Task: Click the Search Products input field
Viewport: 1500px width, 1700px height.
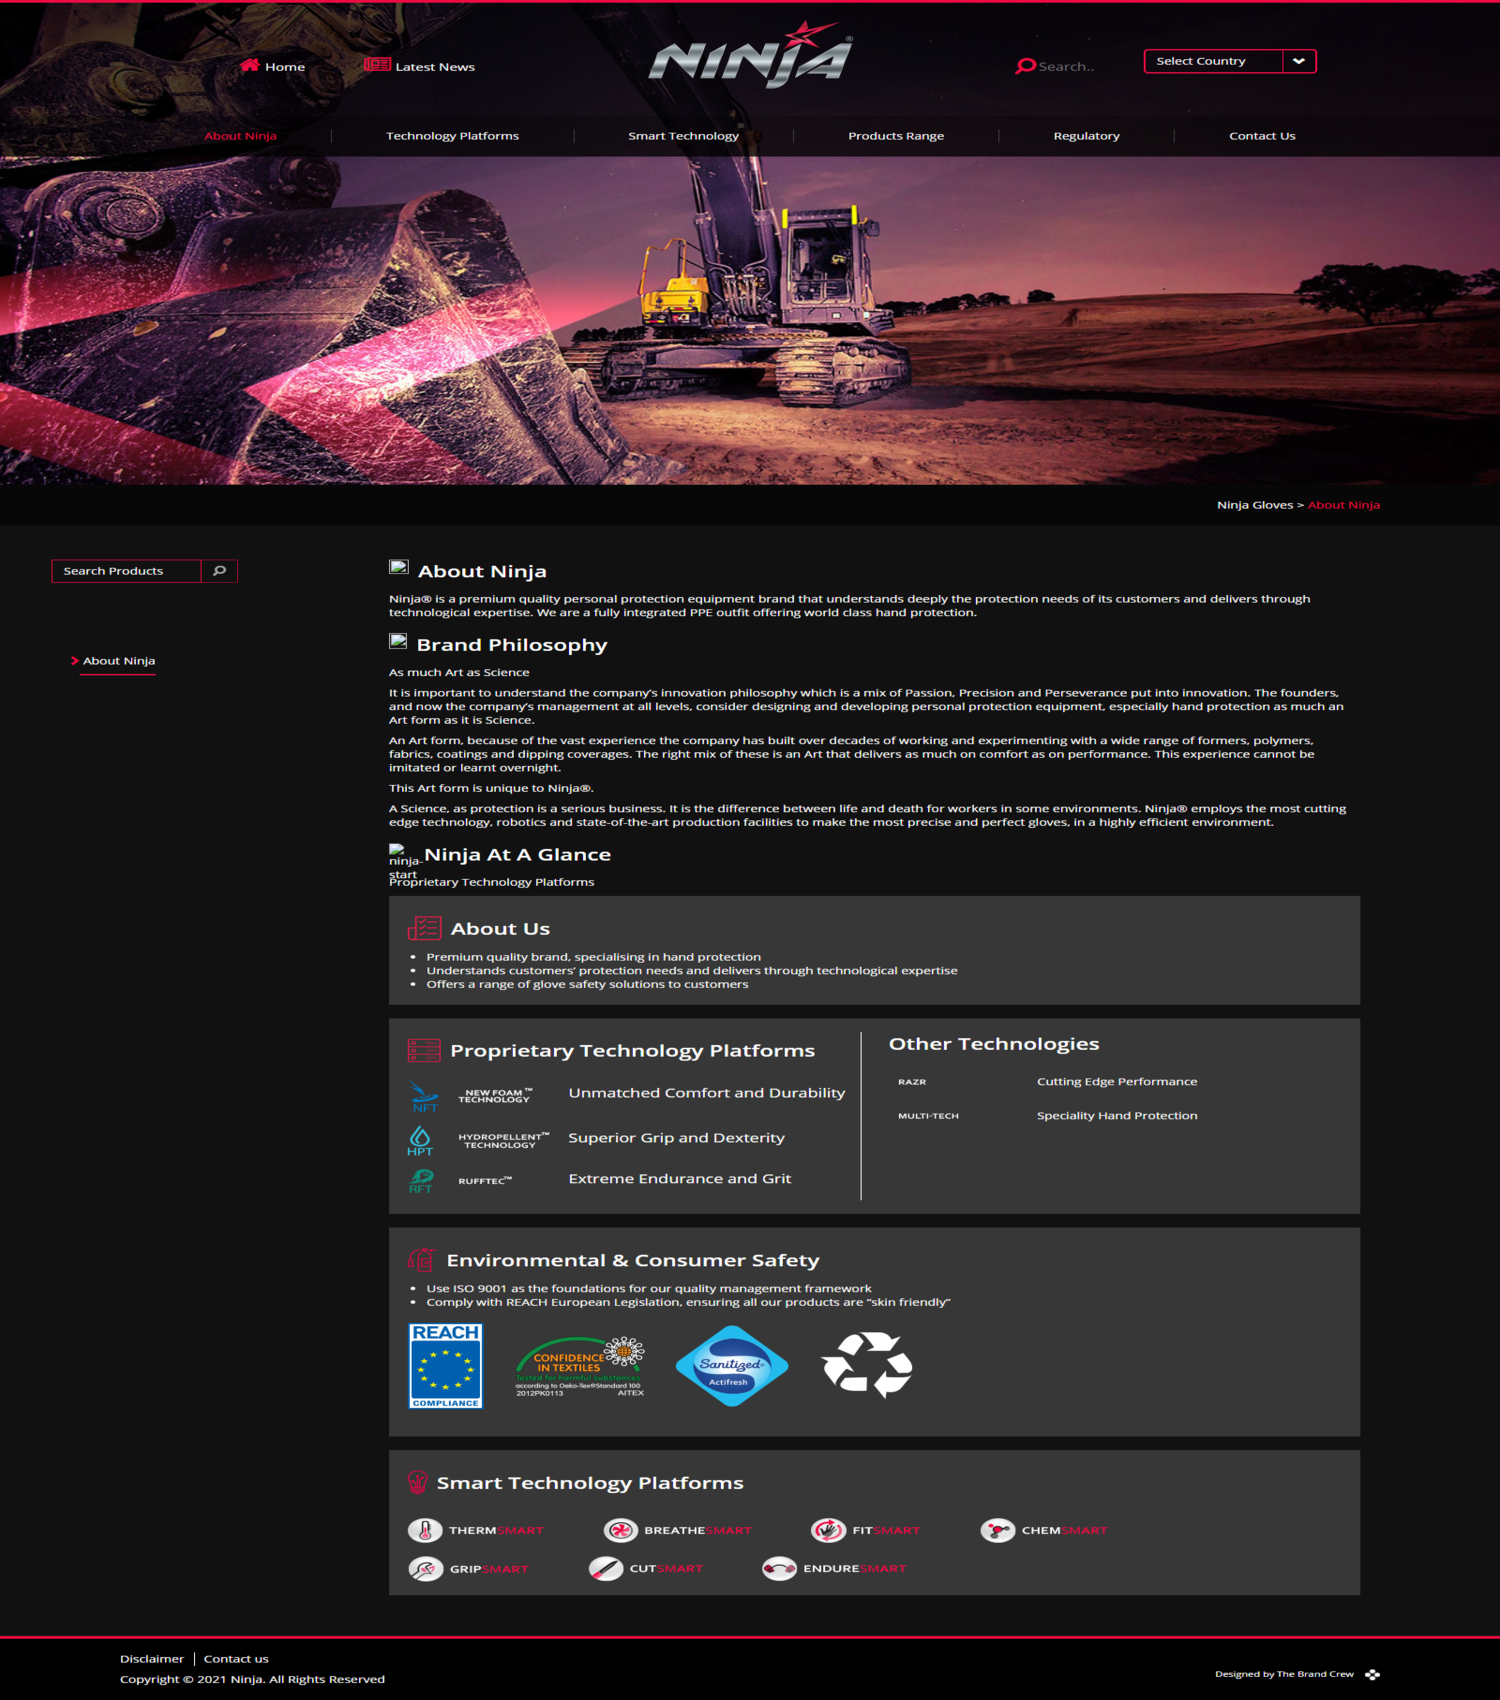Action: tap(126, 571)
